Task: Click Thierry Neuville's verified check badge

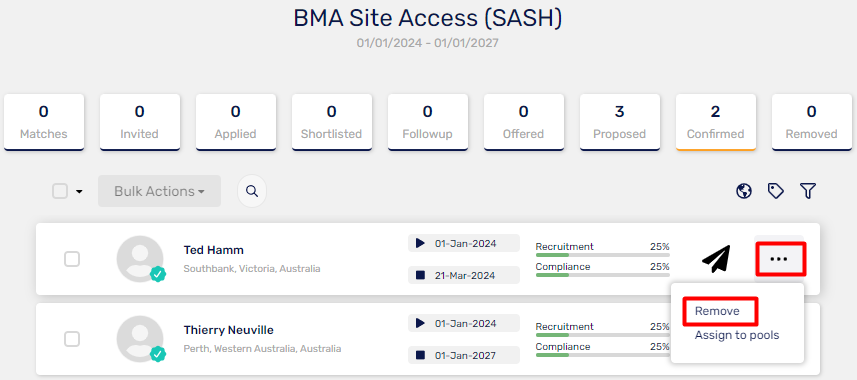Action: pos(158,354)
